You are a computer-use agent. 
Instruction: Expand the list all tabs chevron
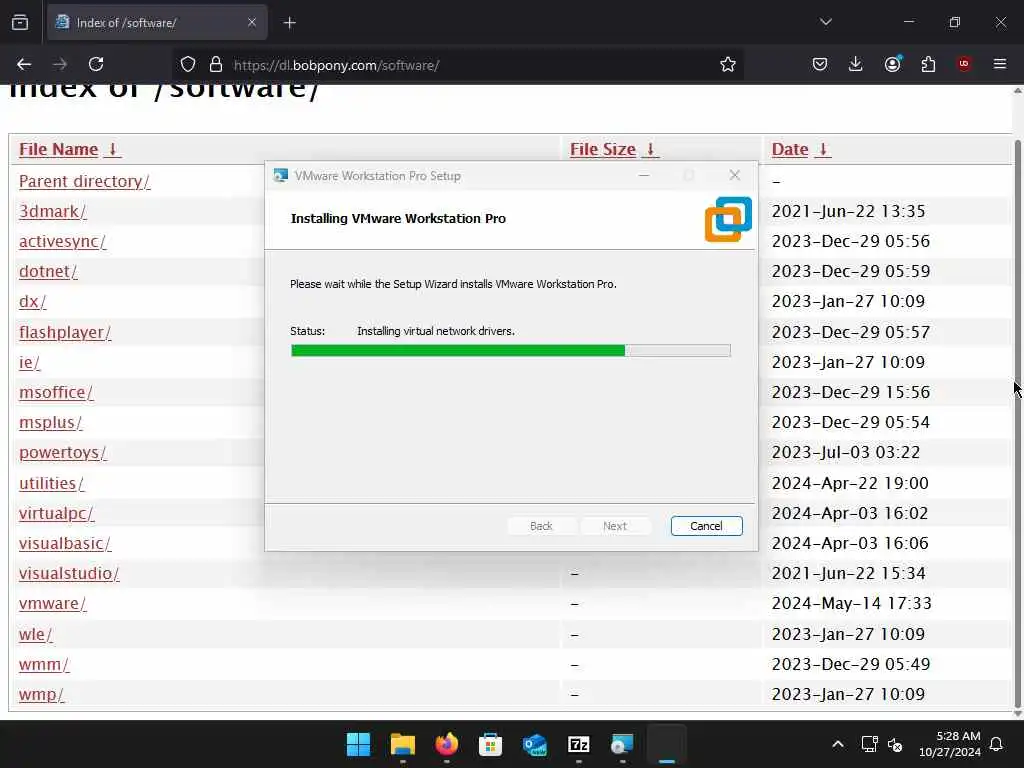(825, 22)
